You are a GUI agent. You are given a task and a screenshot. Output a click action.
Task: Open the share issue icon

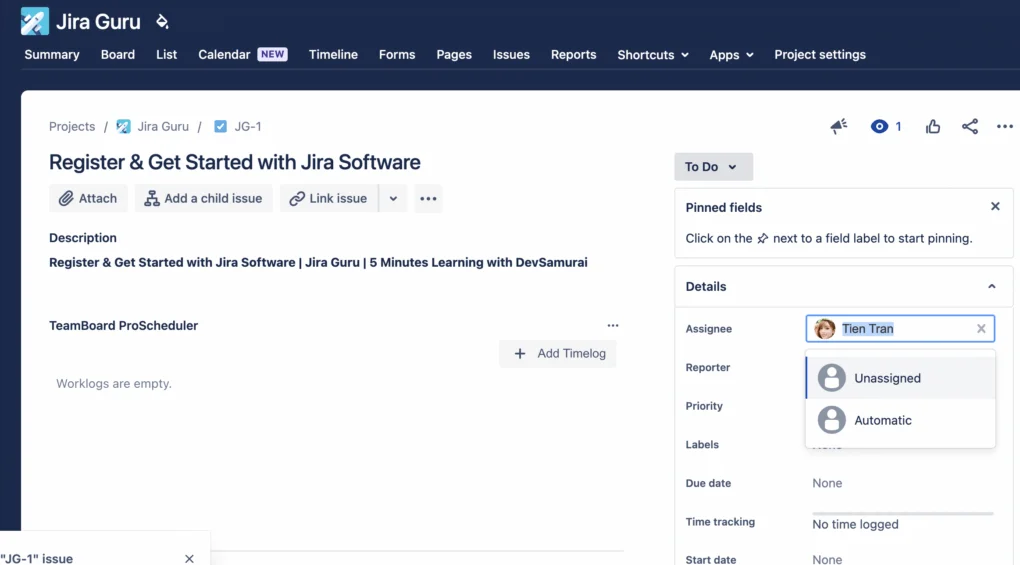pyautogui.click(x=970, y=126)
